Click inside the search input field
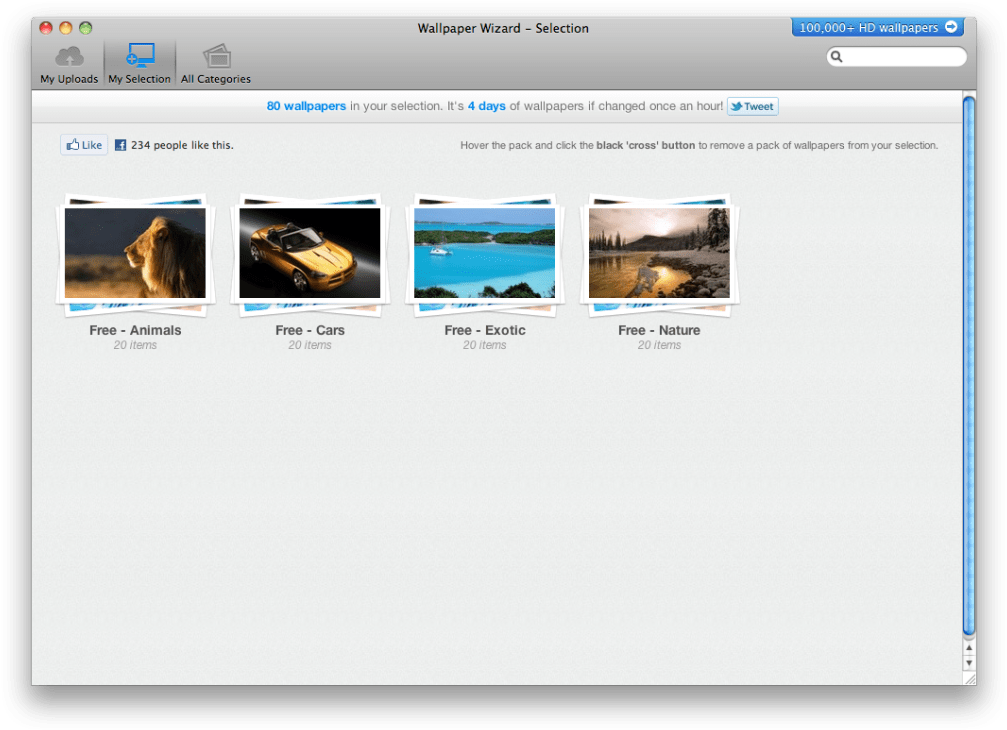 (895, 57)
